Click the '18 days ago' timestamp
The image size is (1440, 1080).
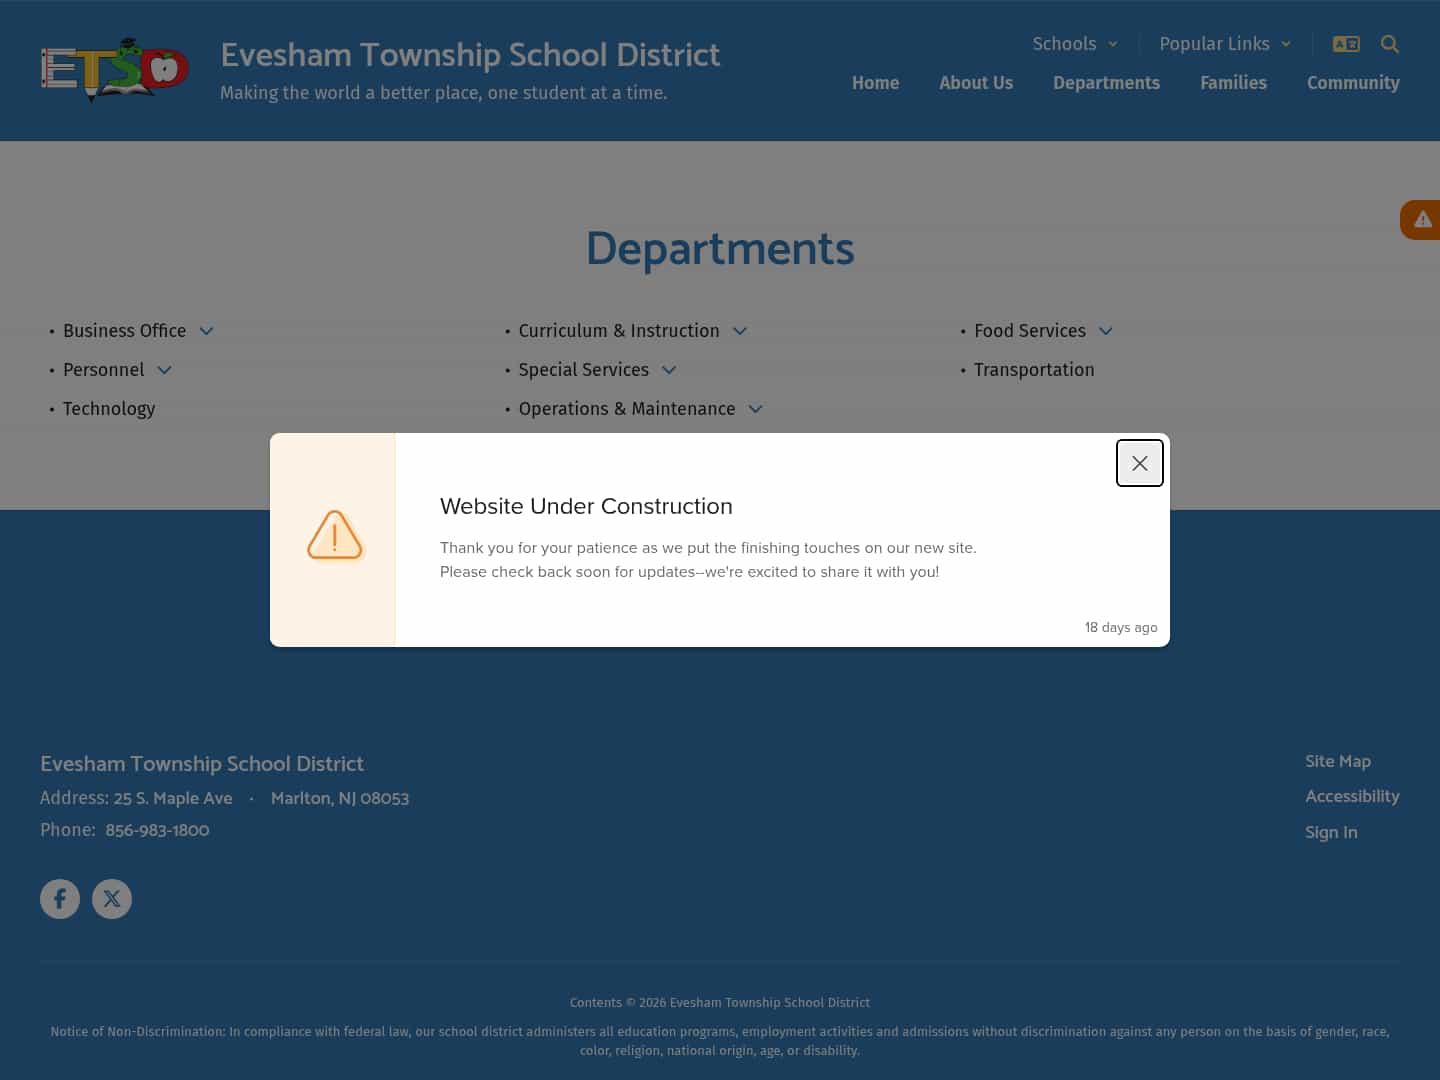click(x=1121, y=627)
